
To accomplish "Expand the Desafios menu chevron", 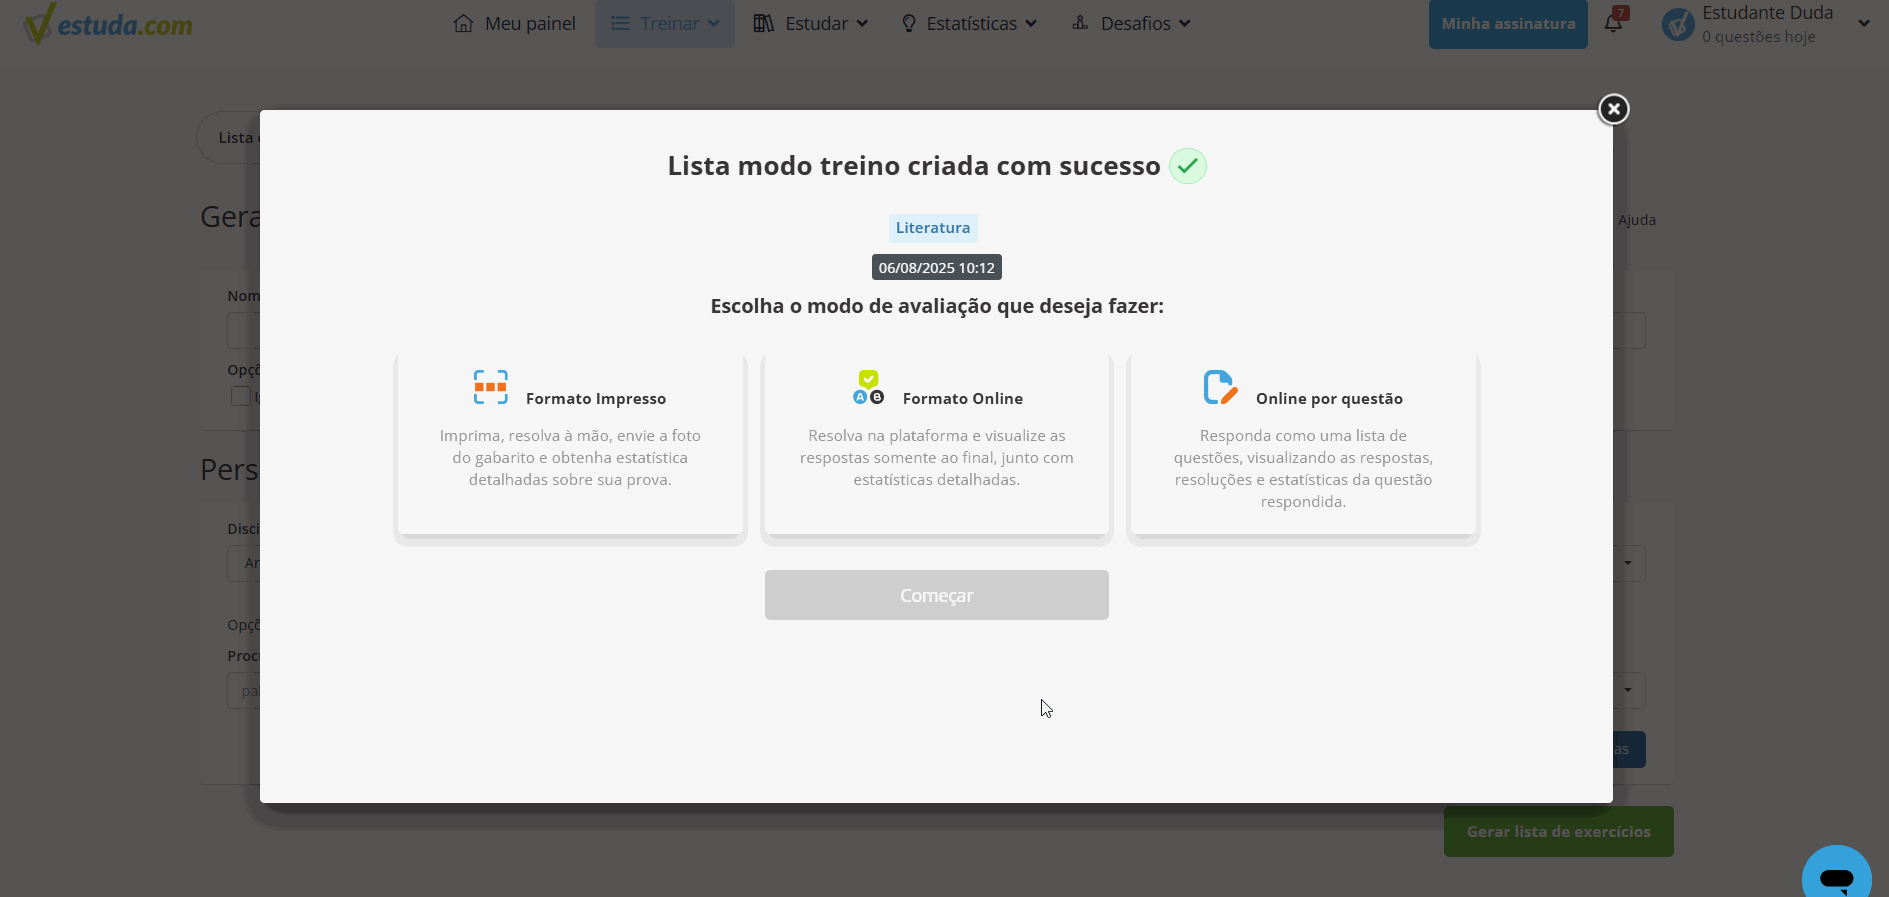I will (1185, 23).
